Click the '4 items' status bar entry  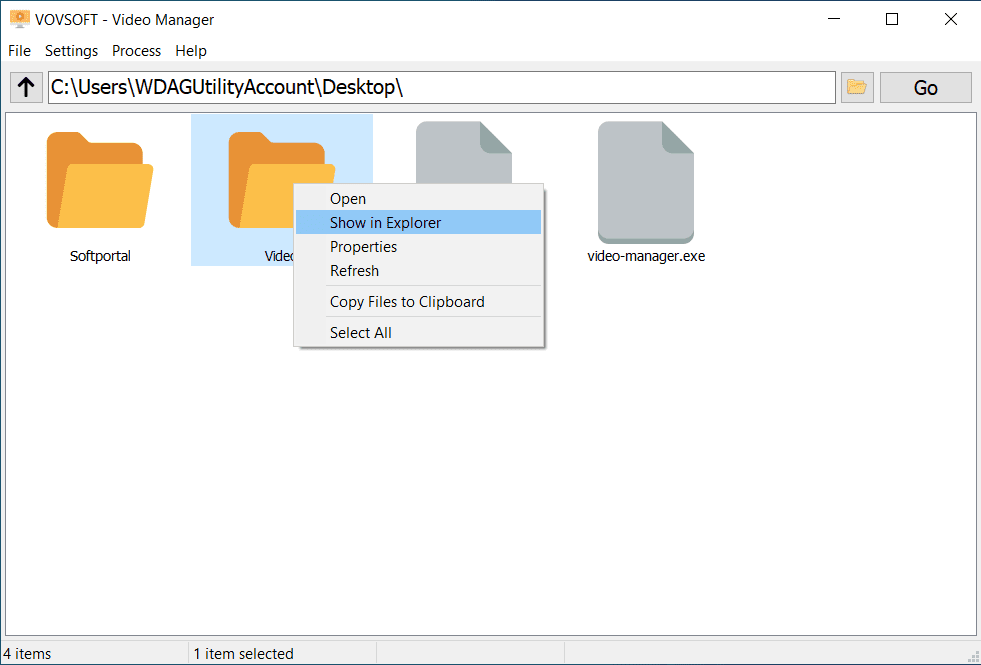coord(28,654)
